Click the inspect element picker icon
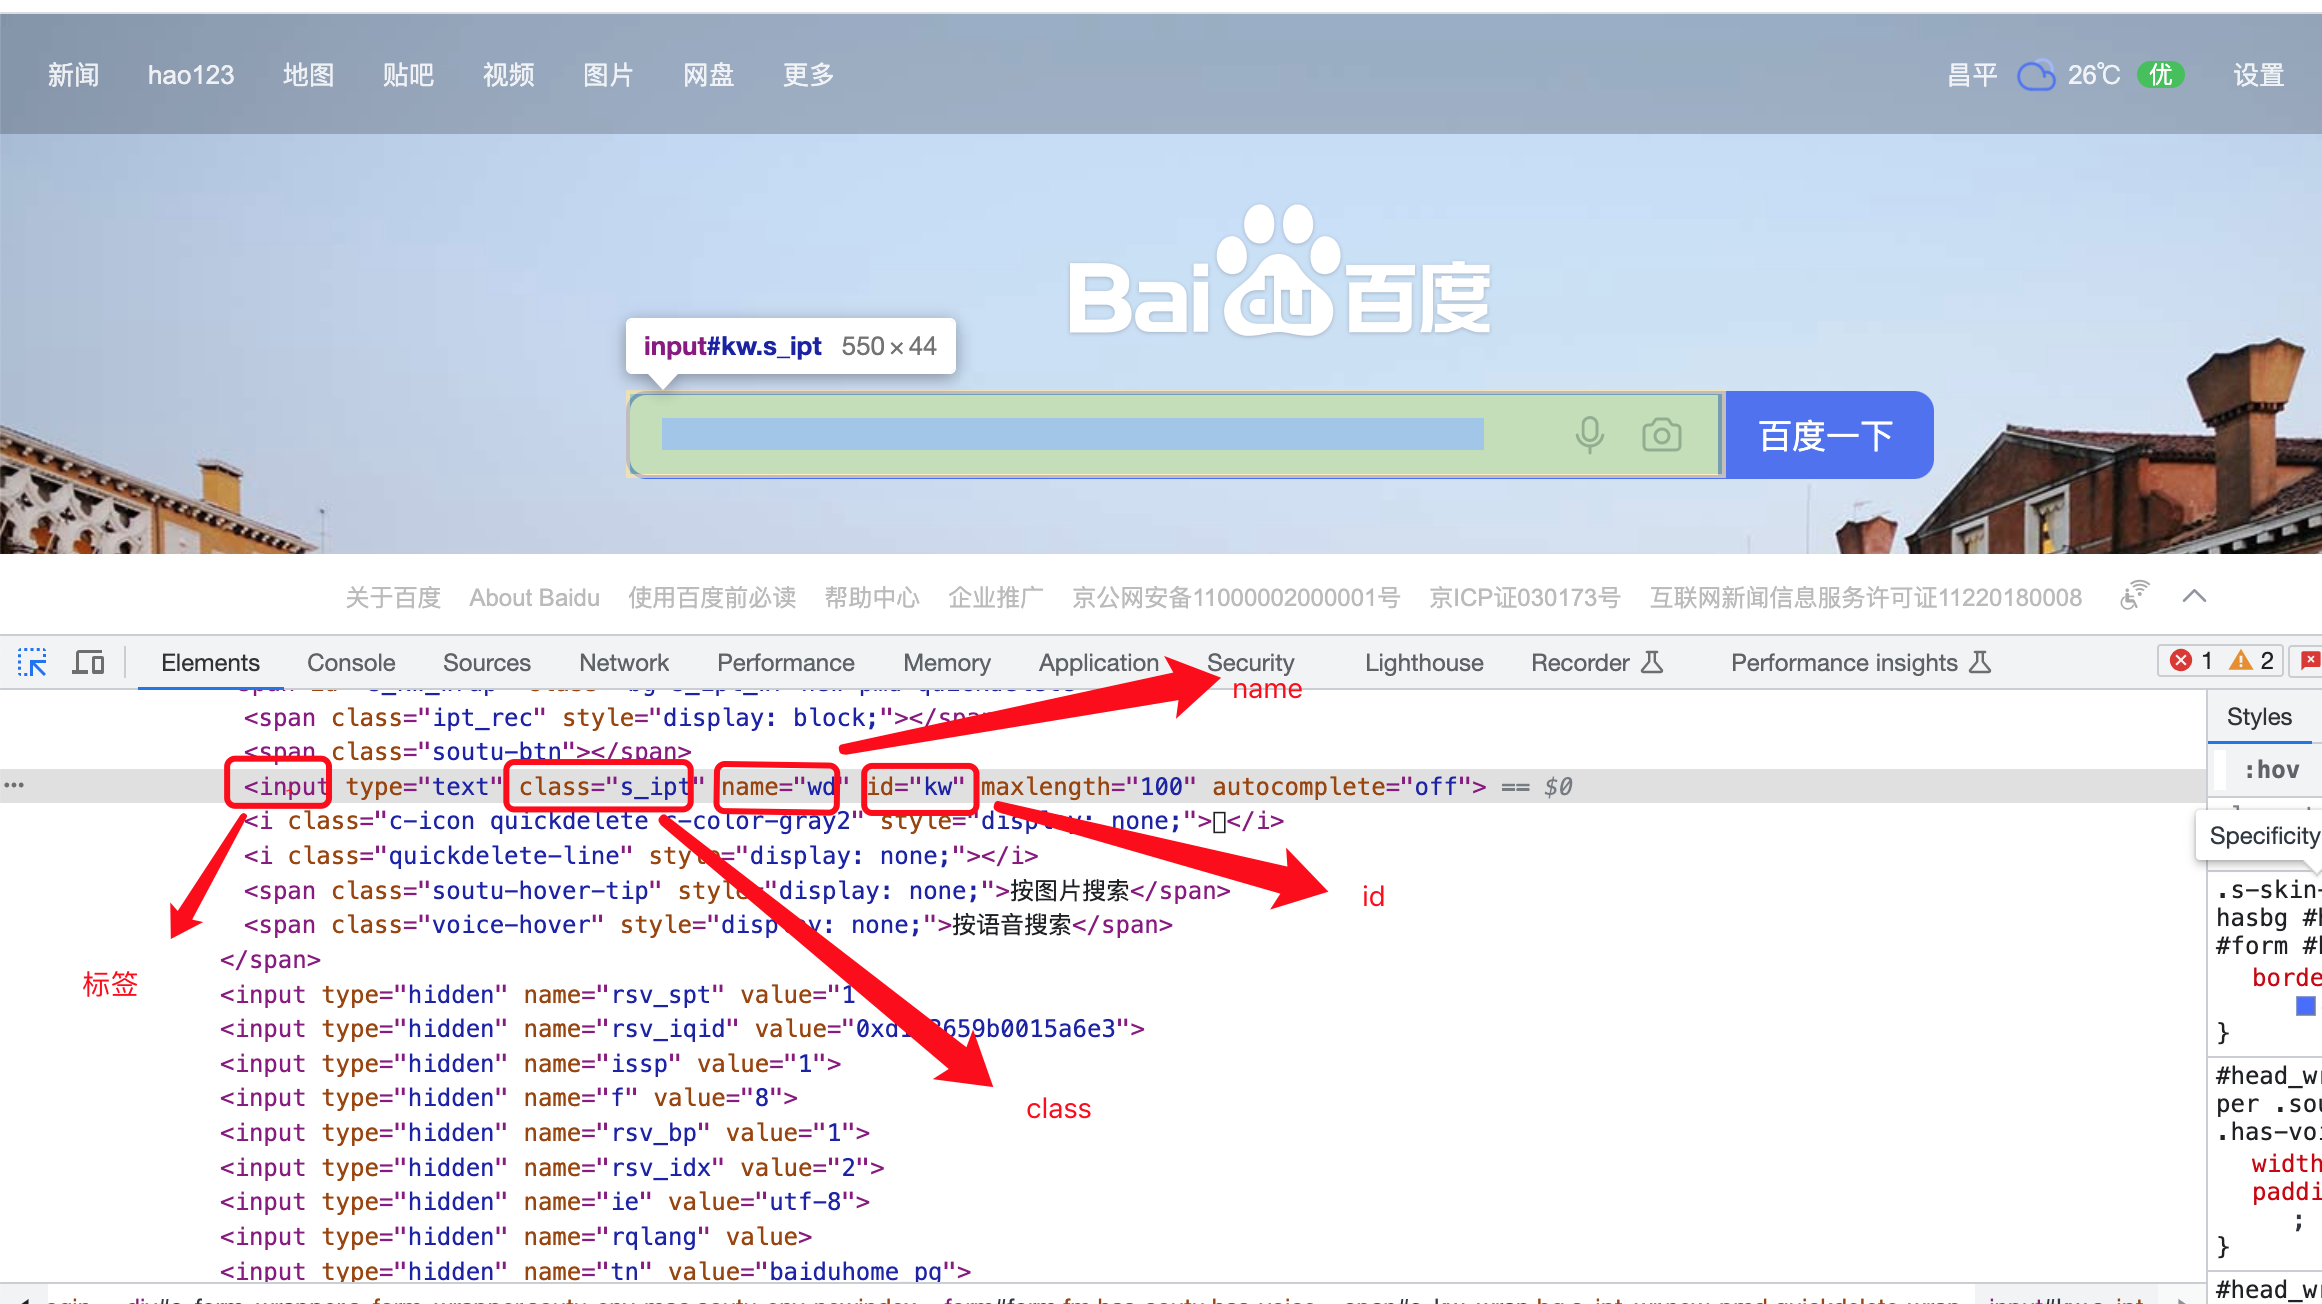Viewport: 2322px width, 1304px height. click(x=32, y=662)
